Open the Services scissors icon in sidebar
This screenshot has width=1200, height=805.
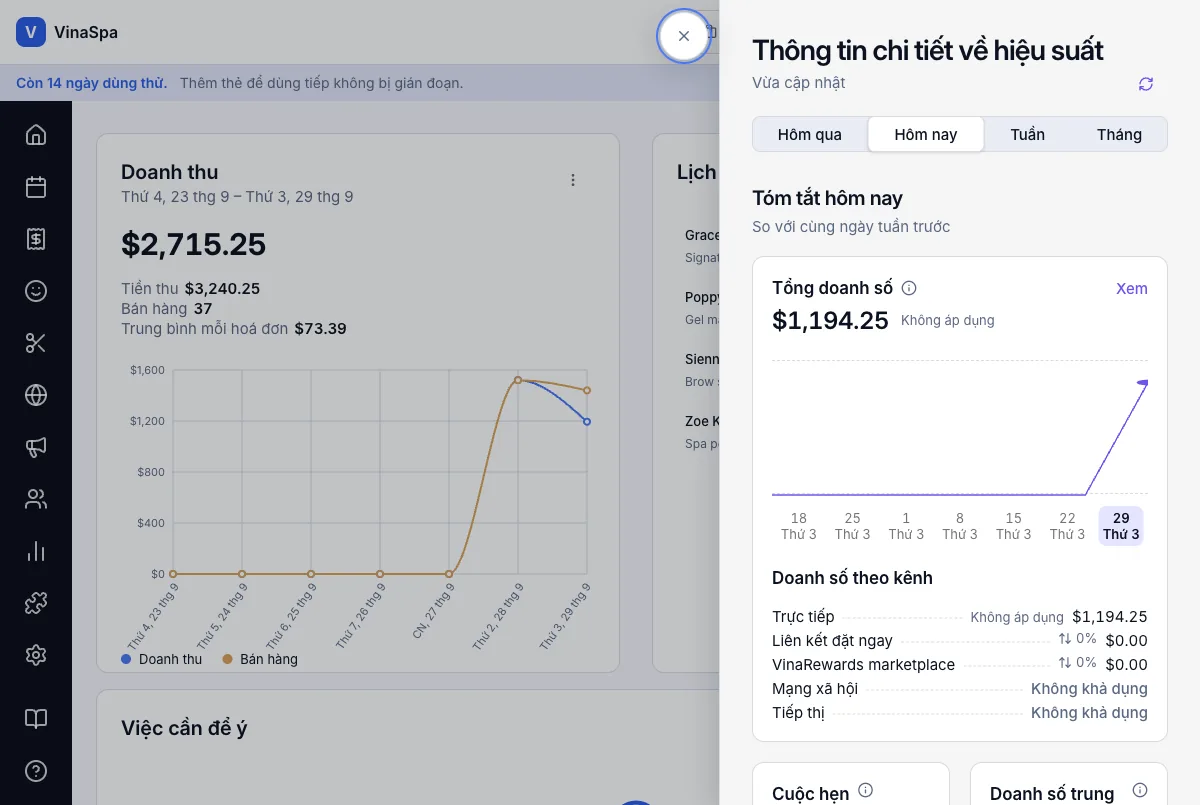(x=36, y=343)
